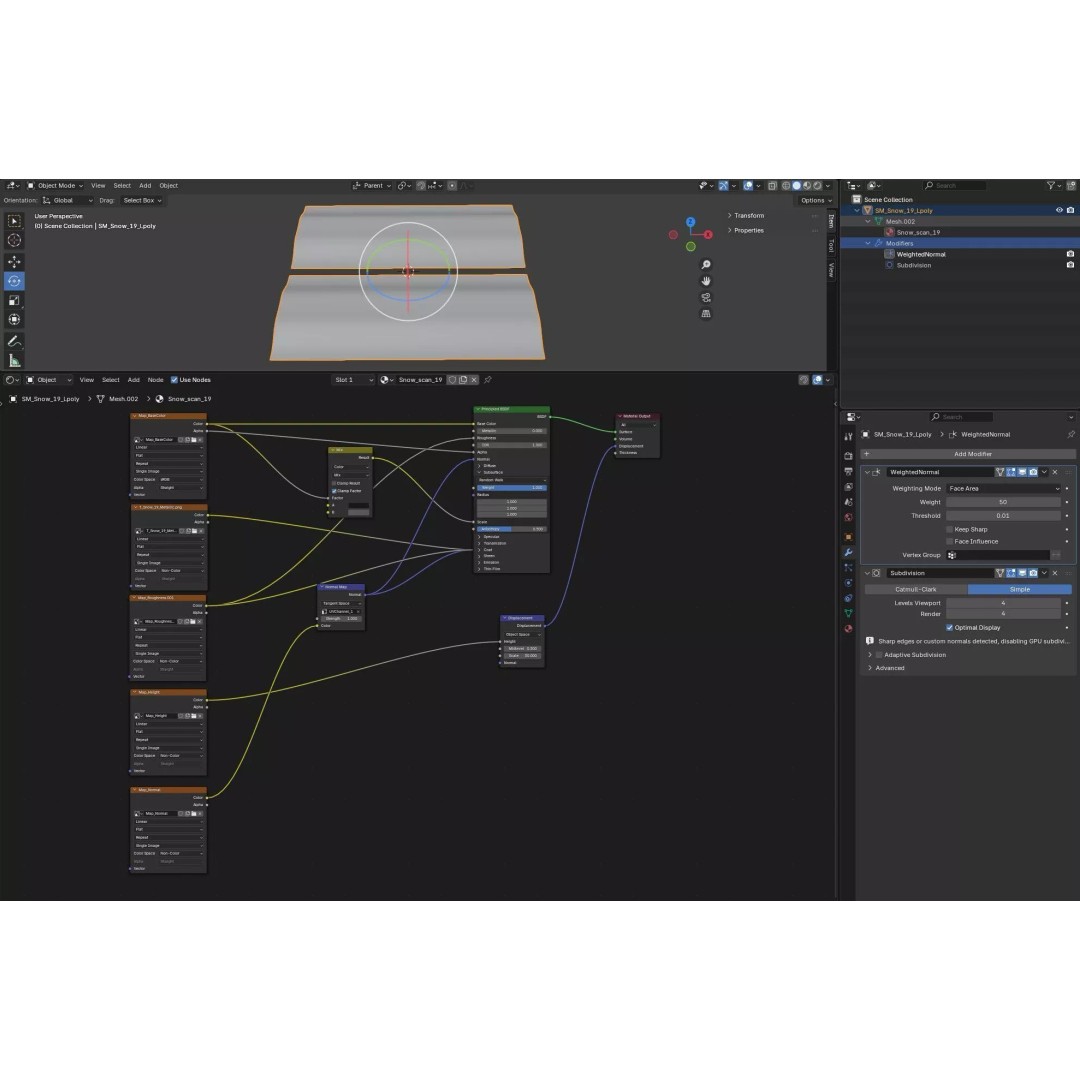Select Snow_scan_19 material in outliner
The image size is (1080, 1080).
tap(918, 232)
